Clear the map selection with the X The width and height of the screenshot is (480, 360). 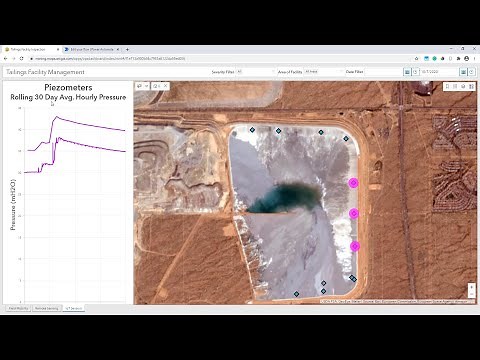pos(165,86)
